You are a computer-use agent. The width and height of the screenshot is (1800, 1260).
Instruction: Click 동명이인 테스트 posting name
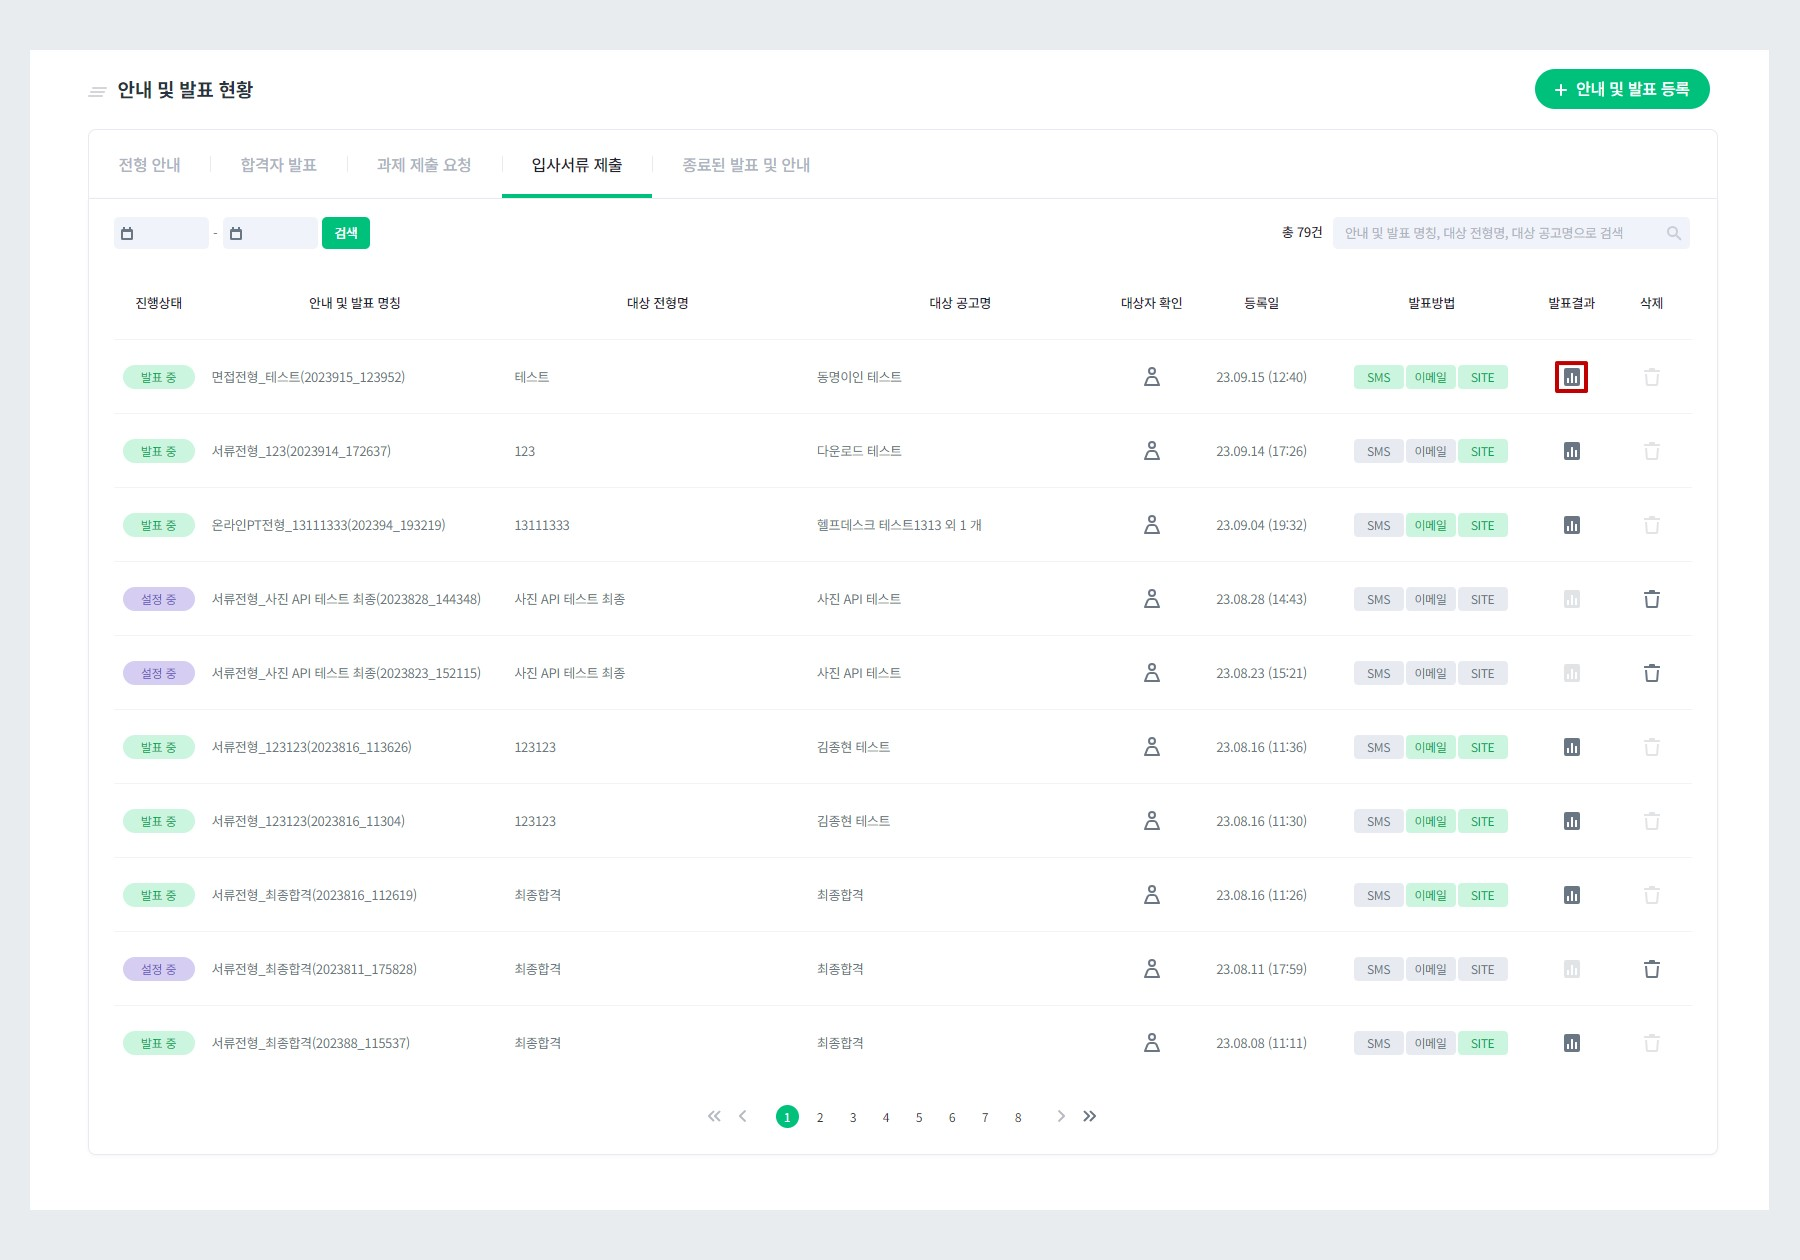click(x=859, y=377)
